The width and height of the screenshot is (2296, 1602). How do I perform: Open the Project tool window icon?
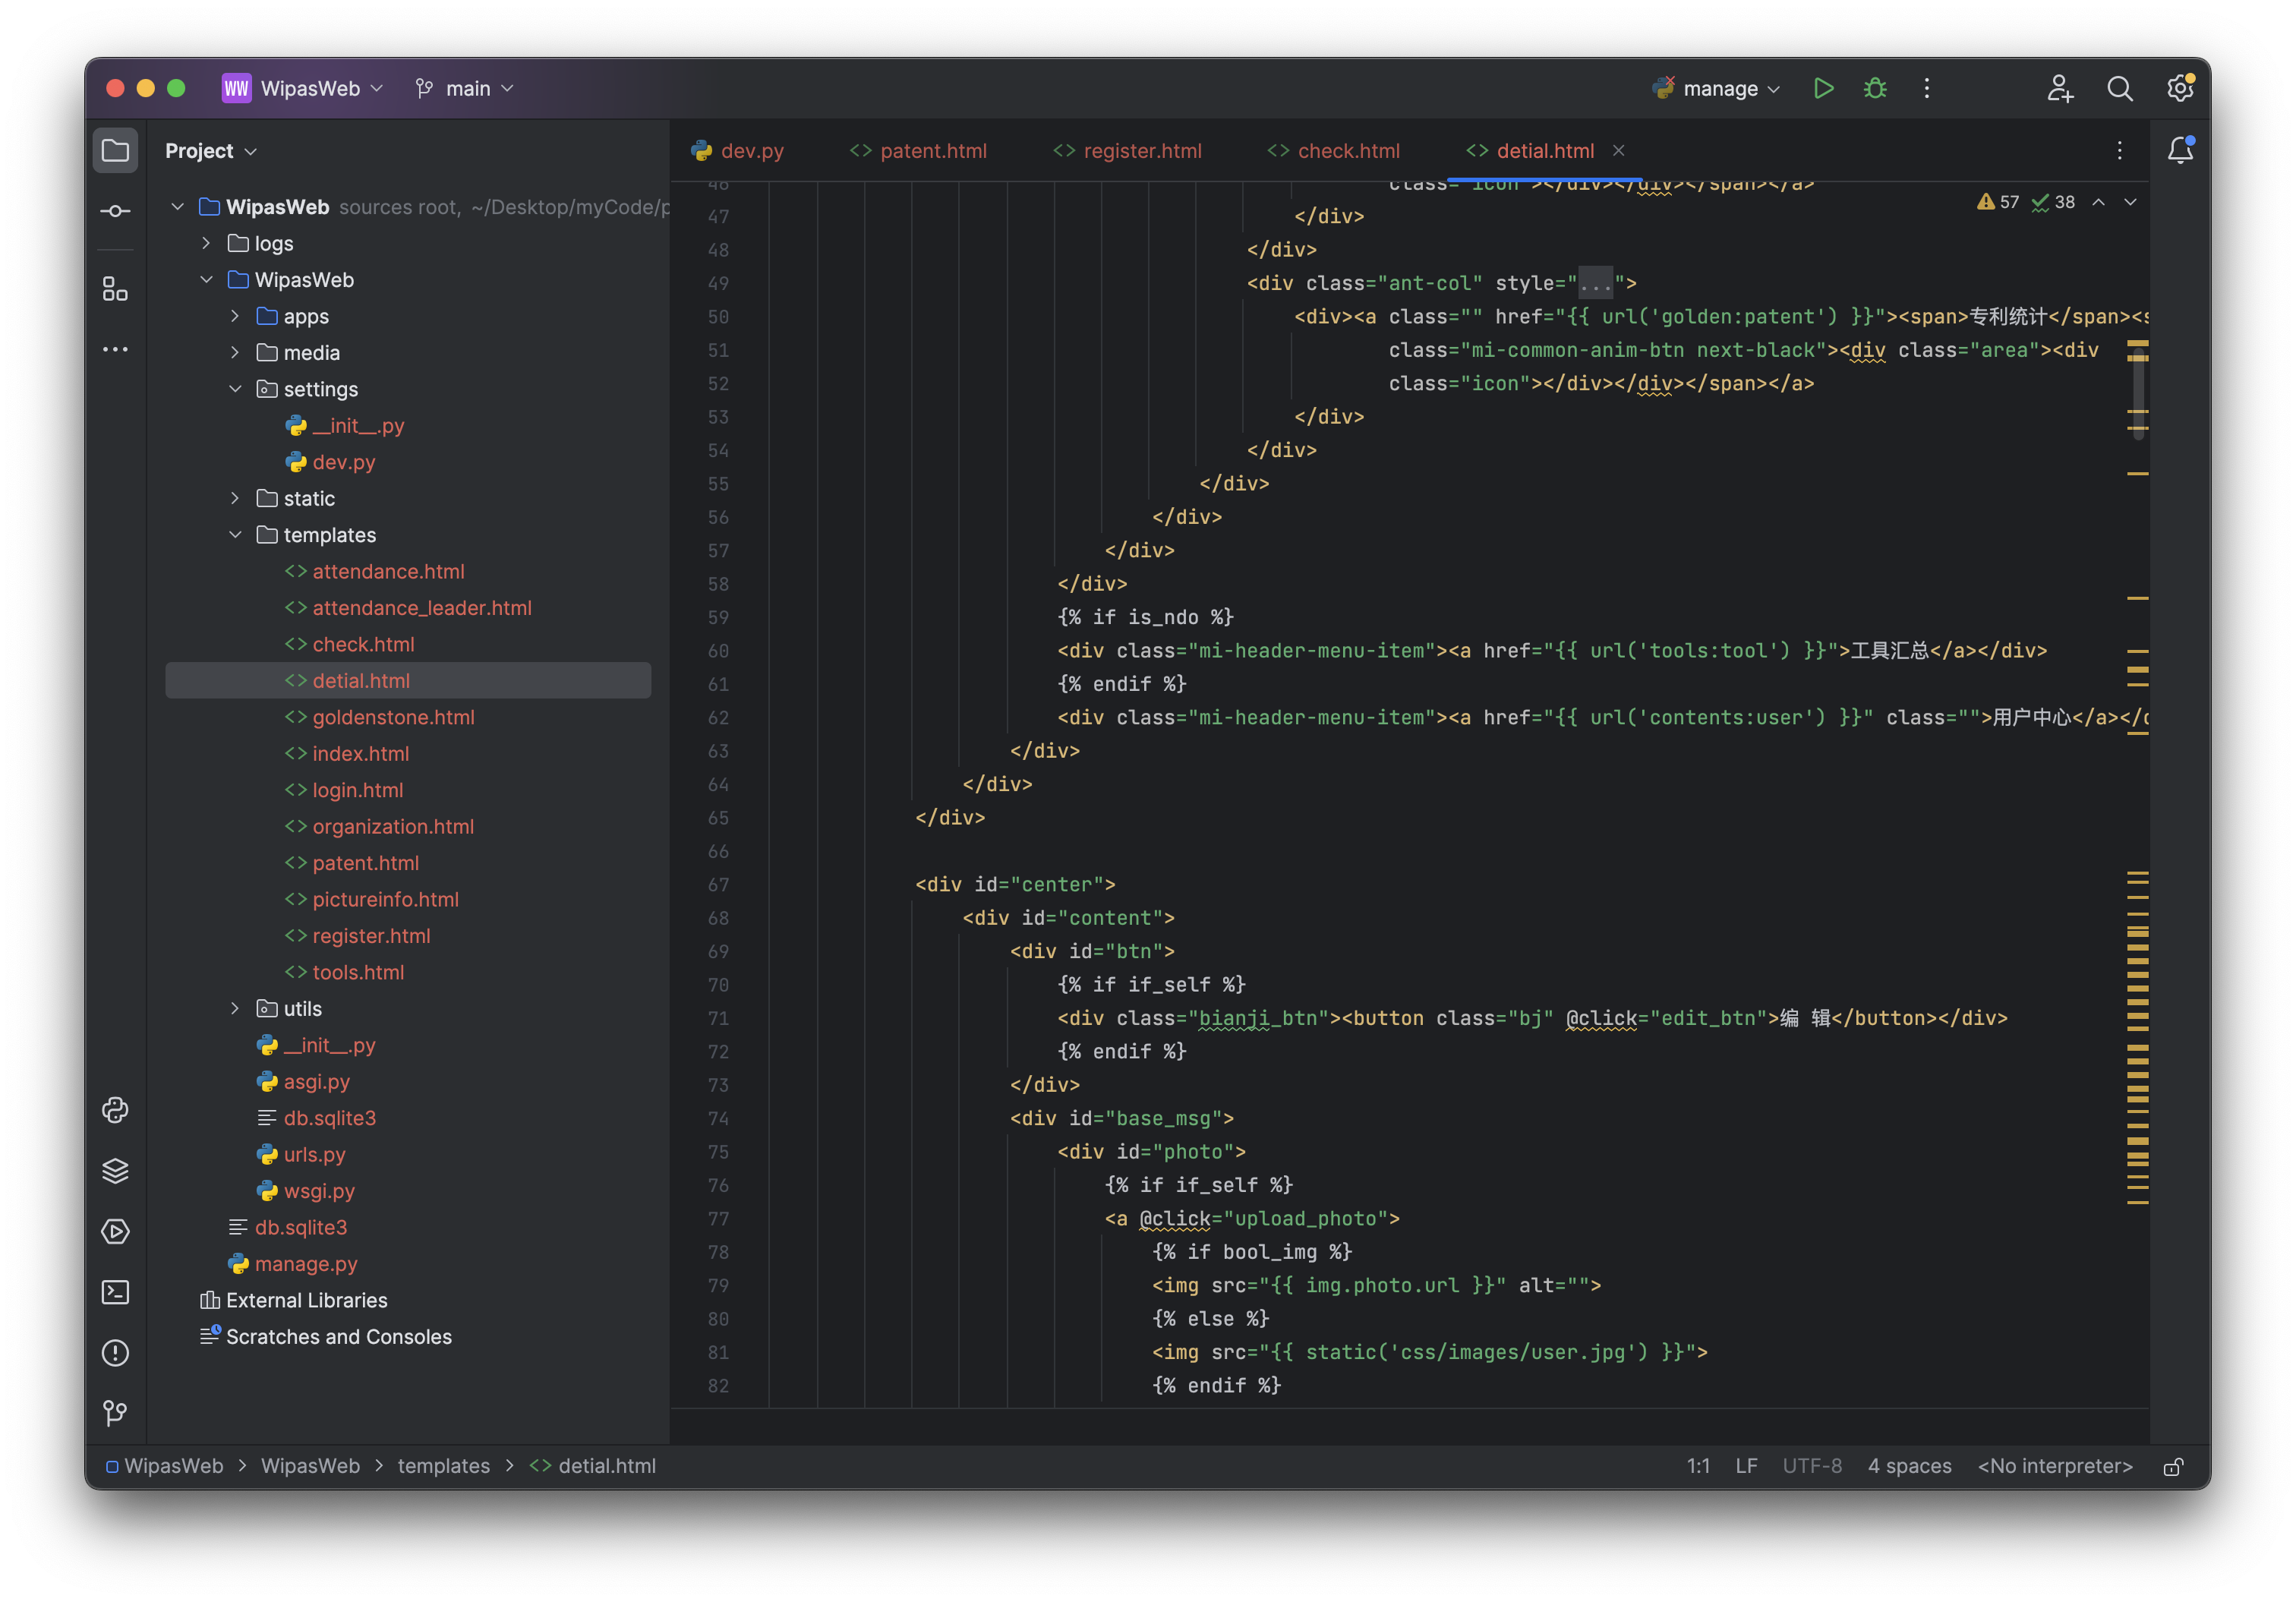[x=115, y=151]
